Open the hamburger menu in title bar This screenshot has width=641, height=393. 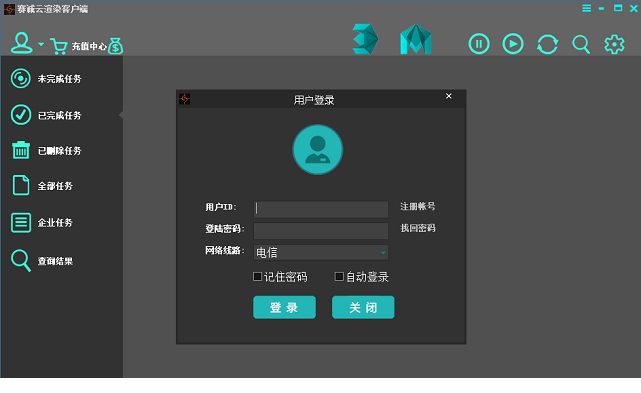tap(586, 8)
